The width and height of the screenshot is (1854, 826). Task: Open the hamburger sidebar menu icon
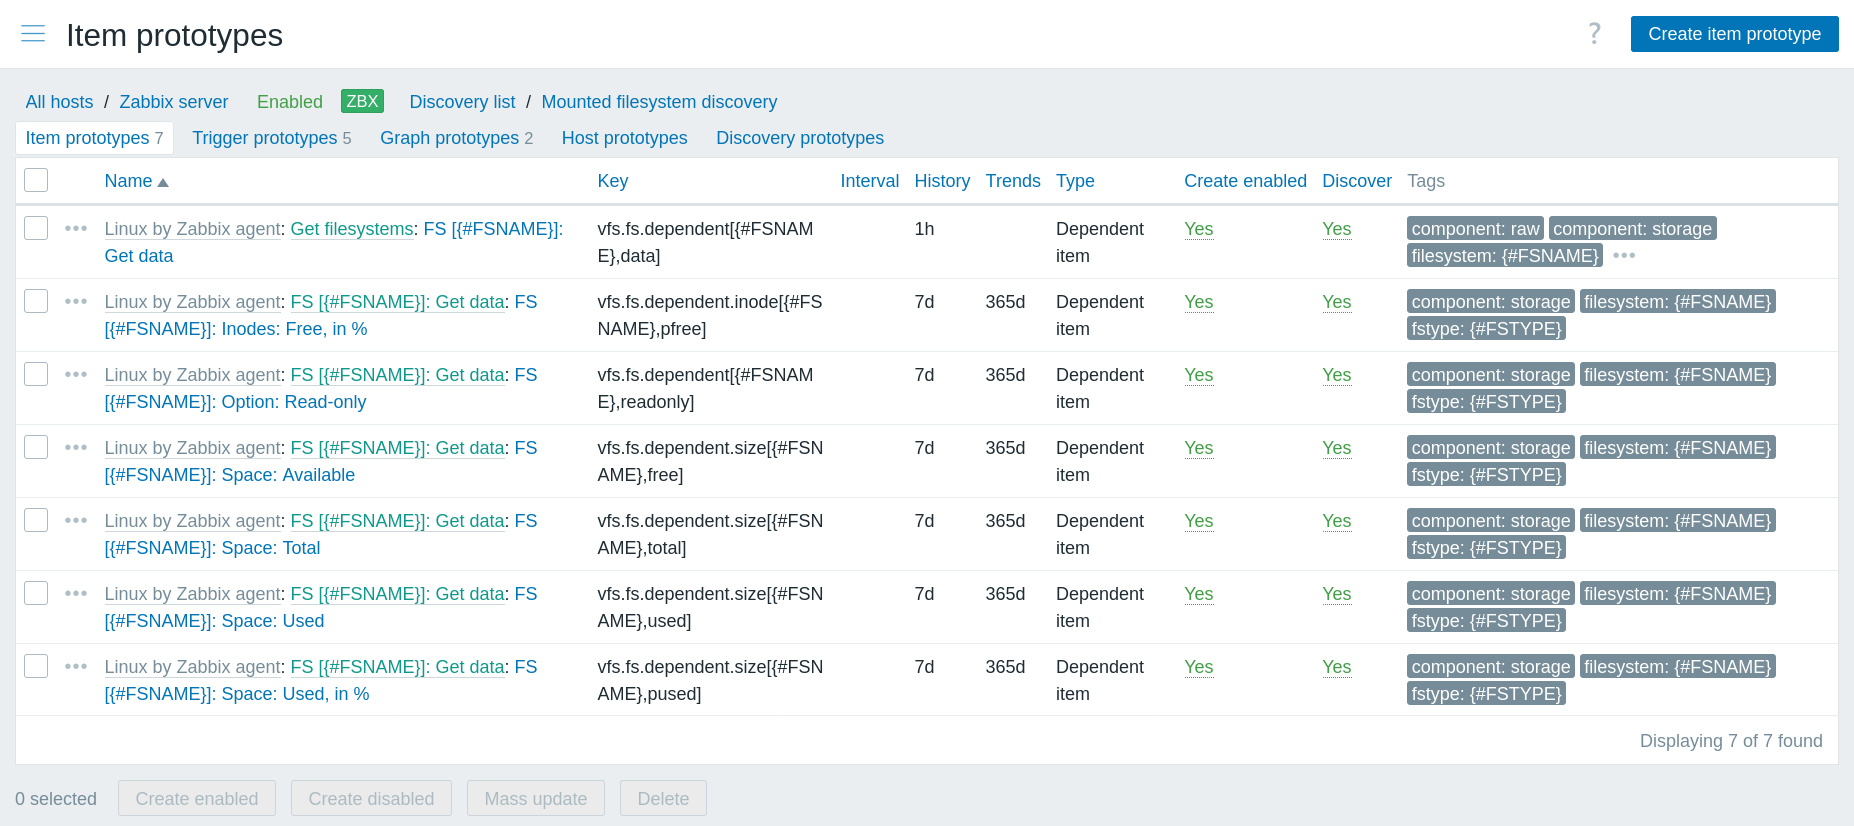click(33, 34)
